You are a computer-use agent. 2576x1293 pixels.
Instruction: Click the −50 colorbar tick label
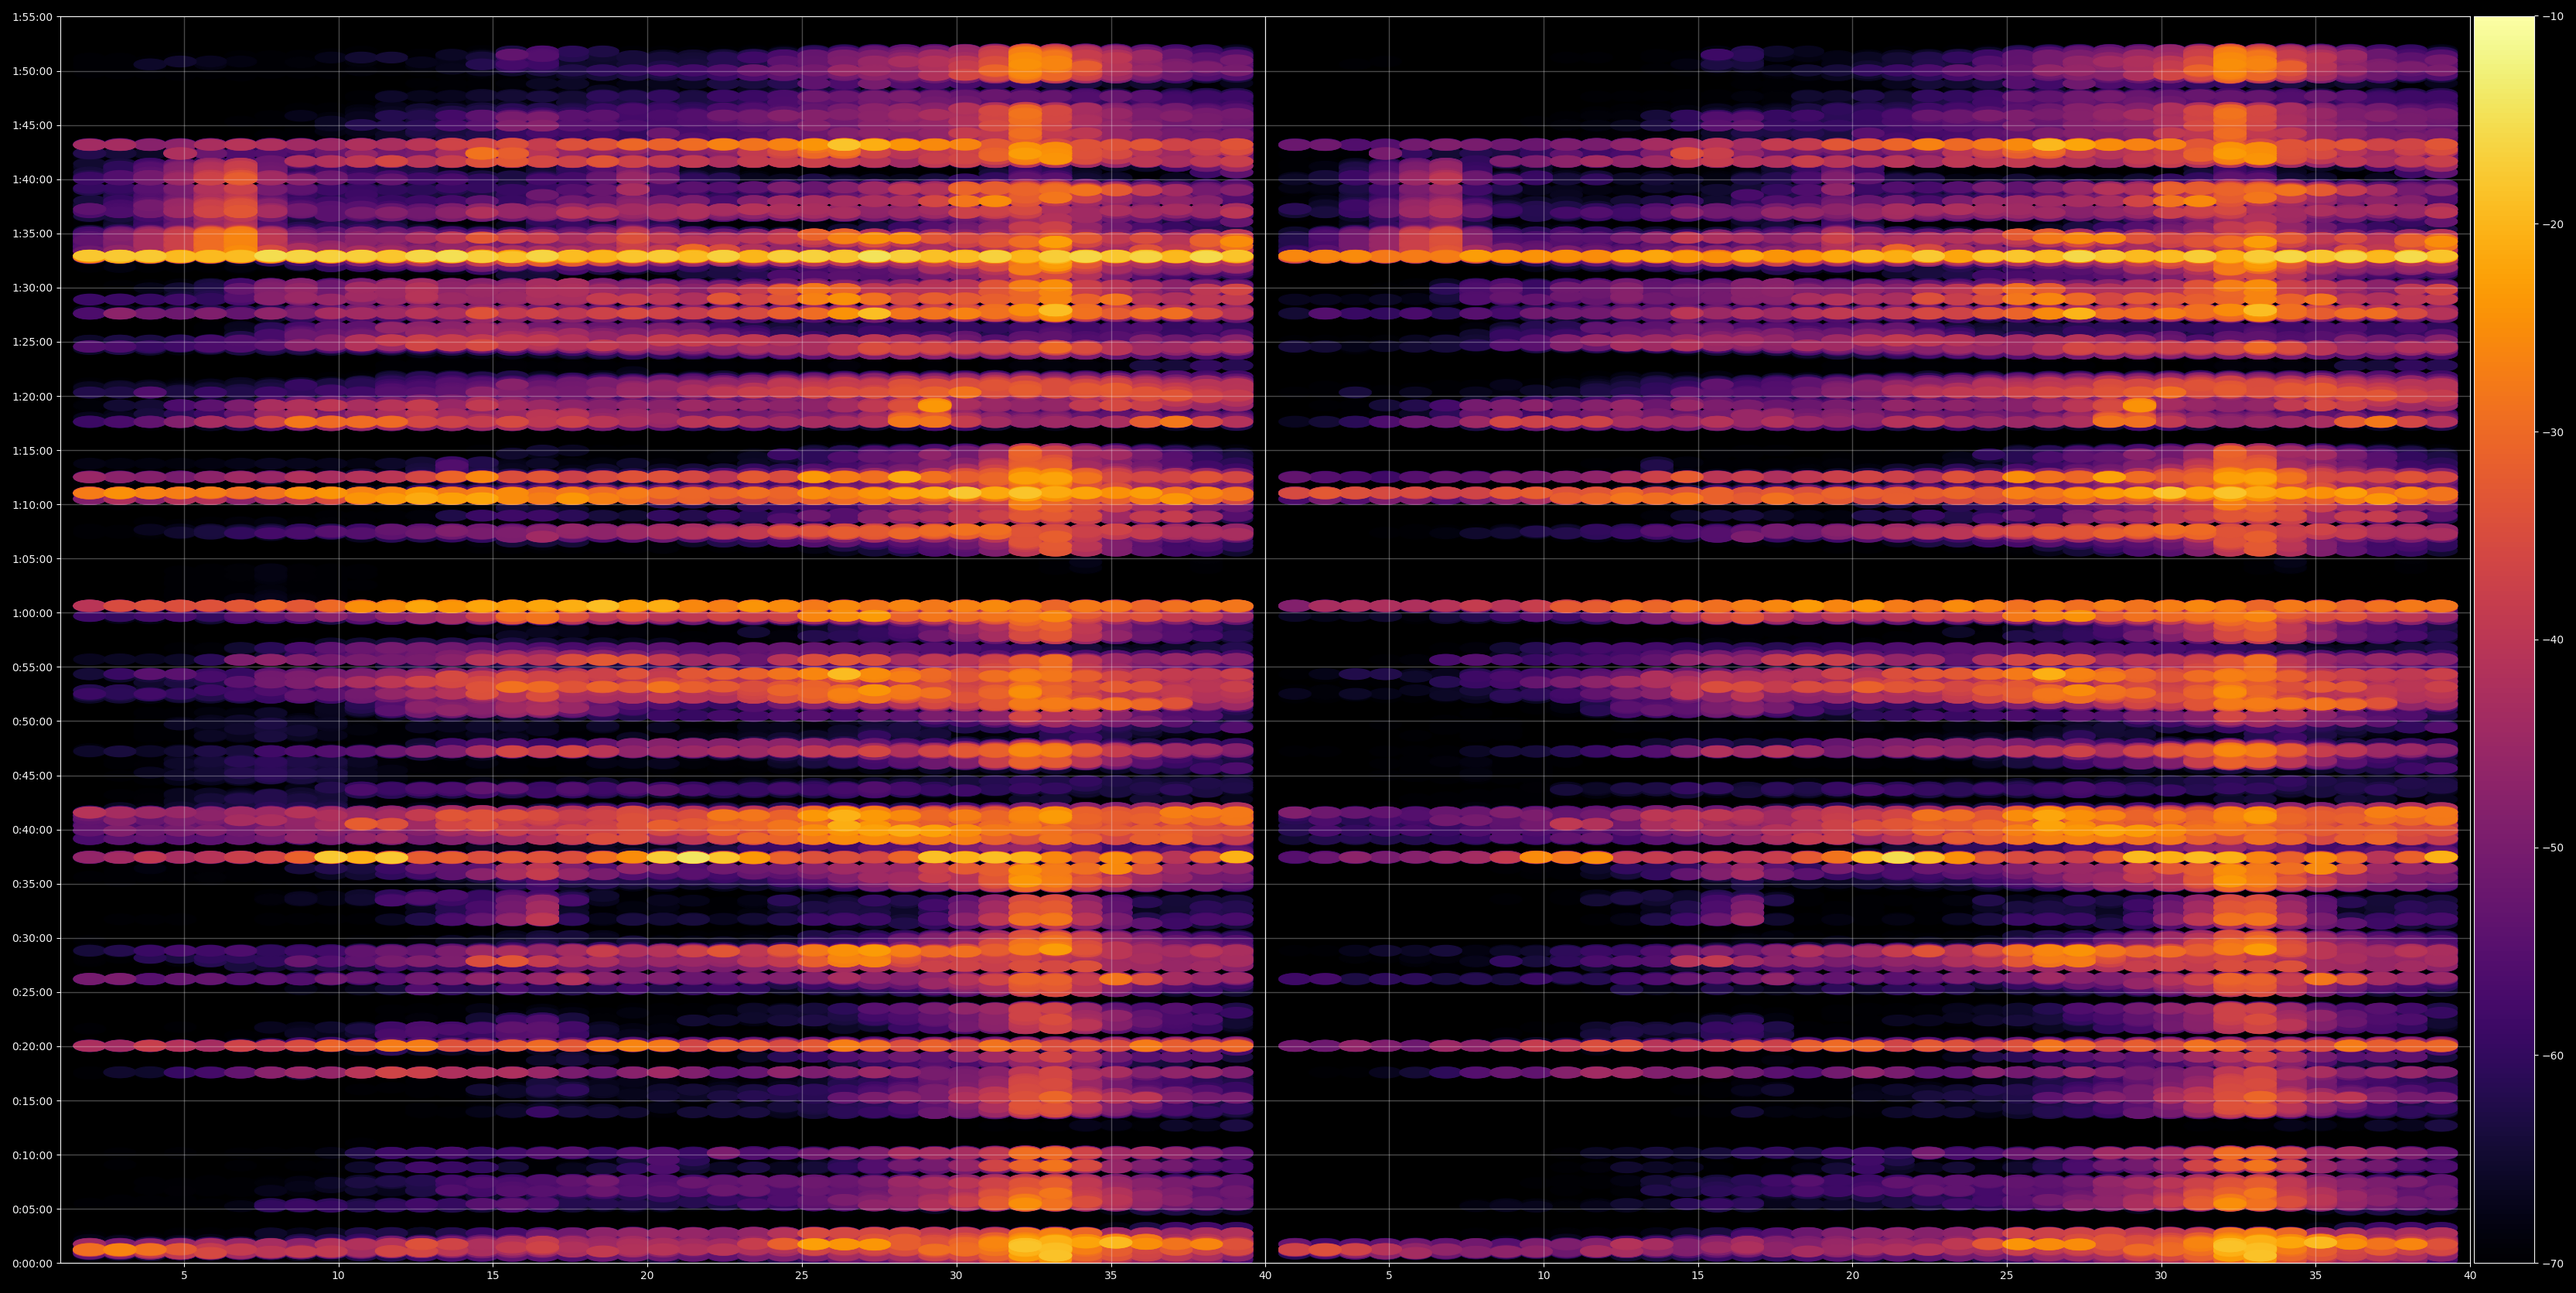coord(2553,848)
